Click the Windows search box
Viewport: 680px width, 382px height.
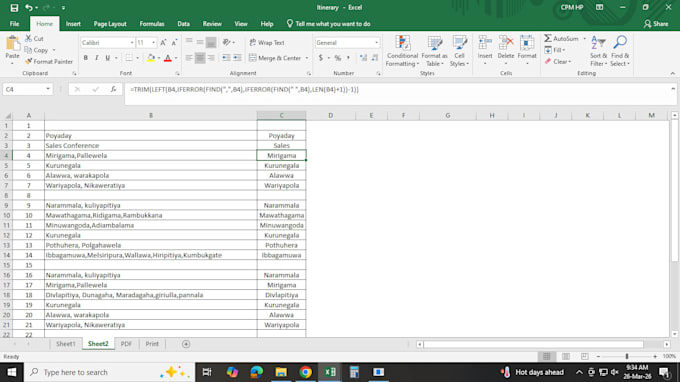pyautogui.click(x=110, y=372)
